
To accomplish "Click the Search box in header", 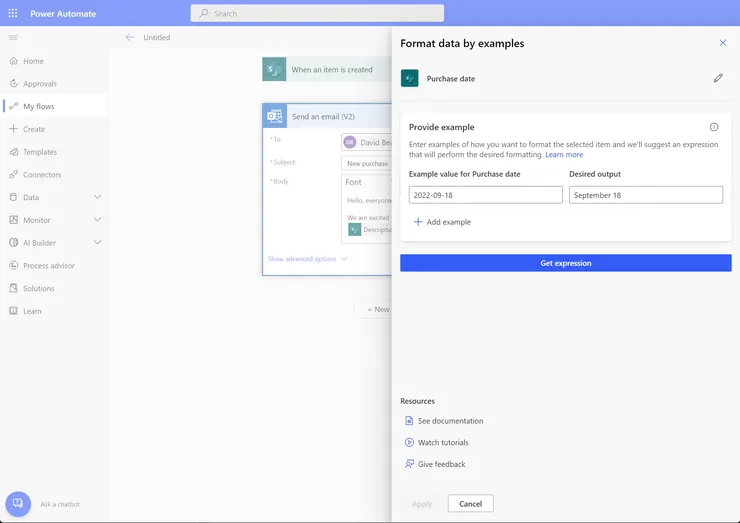I will (317, 13).
